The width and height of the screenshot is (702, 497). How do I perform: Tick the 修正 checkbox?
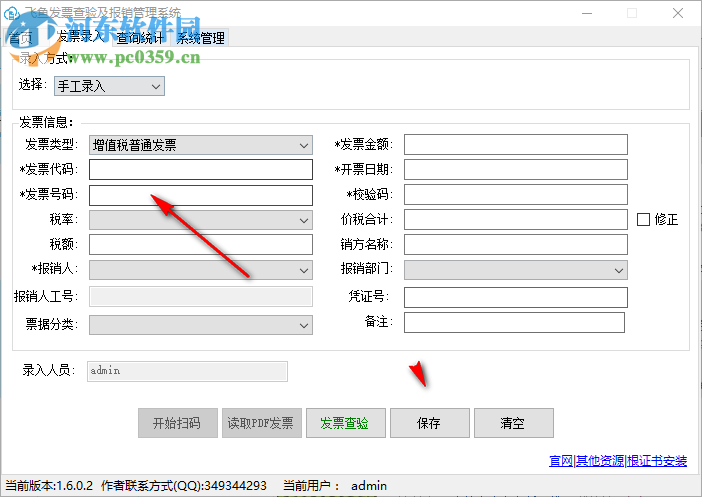point(643,219)
